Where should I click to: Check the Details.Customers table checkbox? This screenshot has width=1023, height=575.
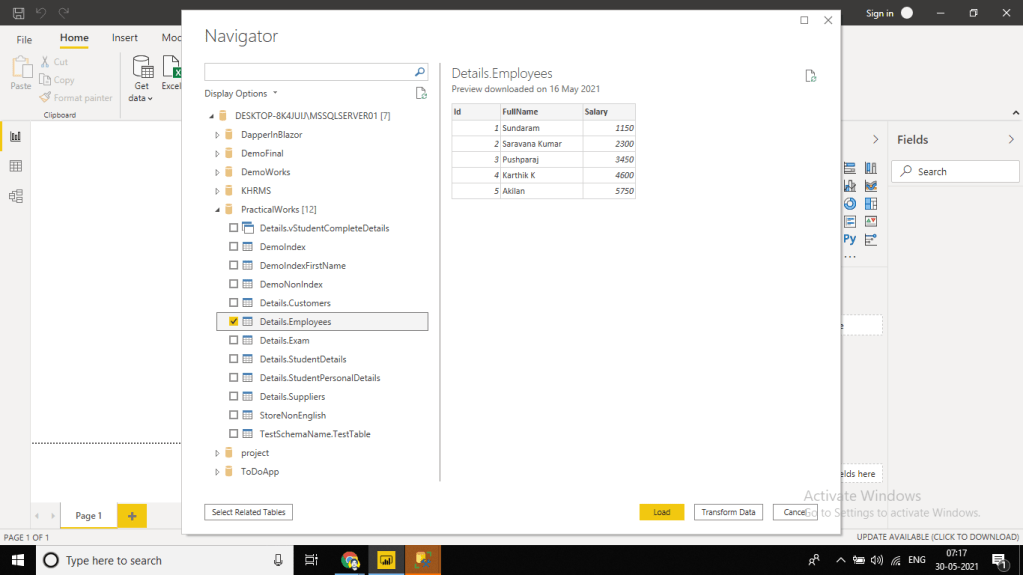[x=233, y=303]
